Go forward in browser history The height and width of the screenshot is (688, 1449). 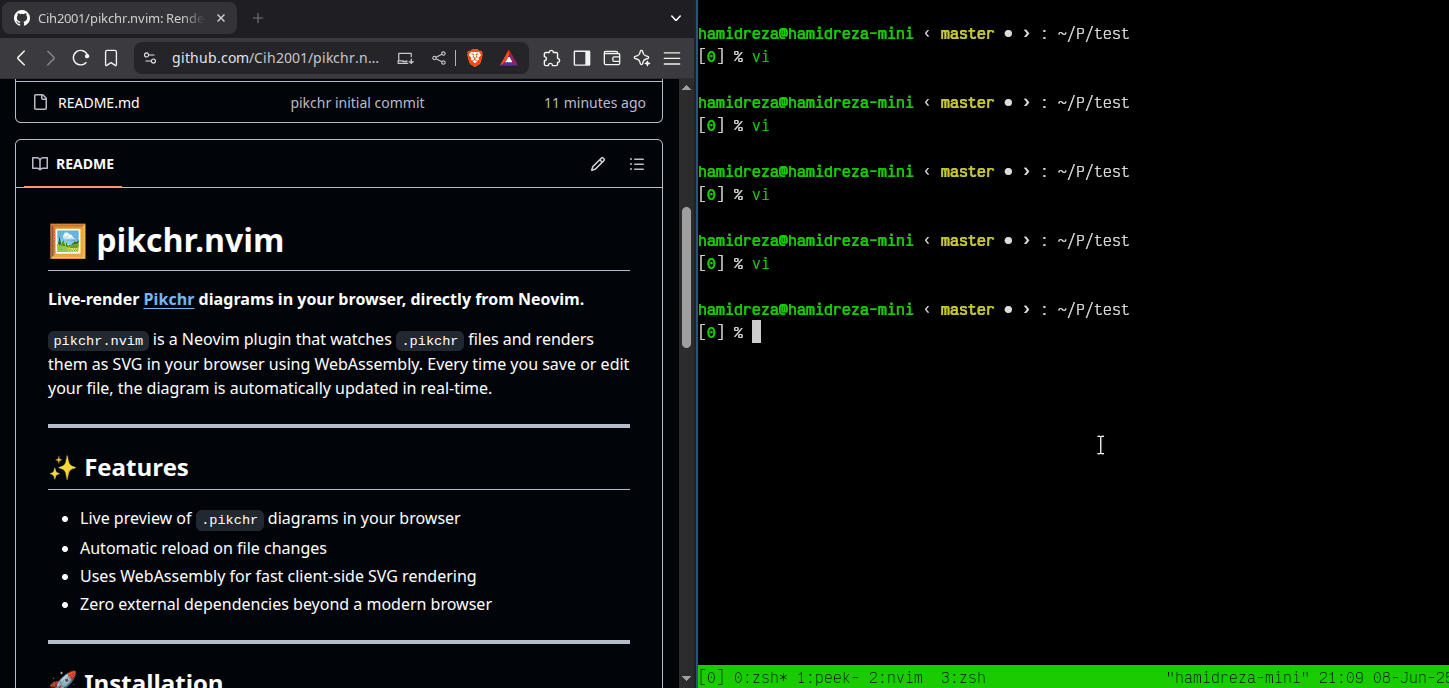click(x=51, y=58)
